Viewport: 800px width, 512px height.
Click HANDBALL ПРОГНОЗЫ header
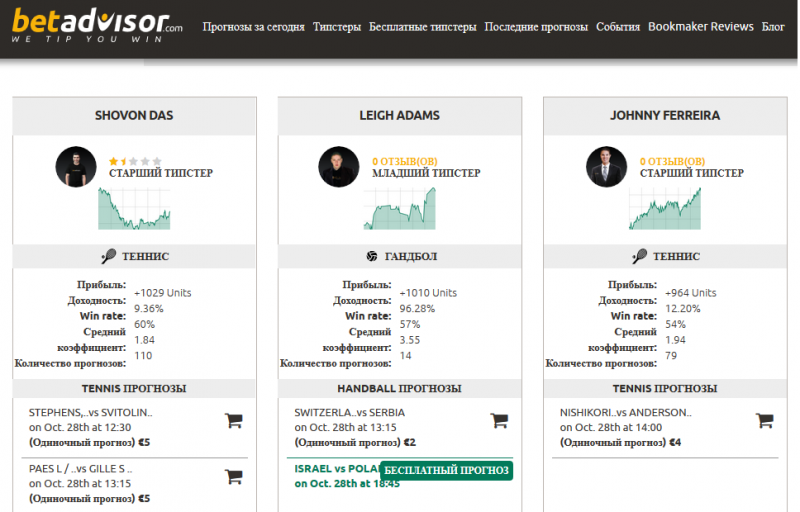[x=399, y=389]
